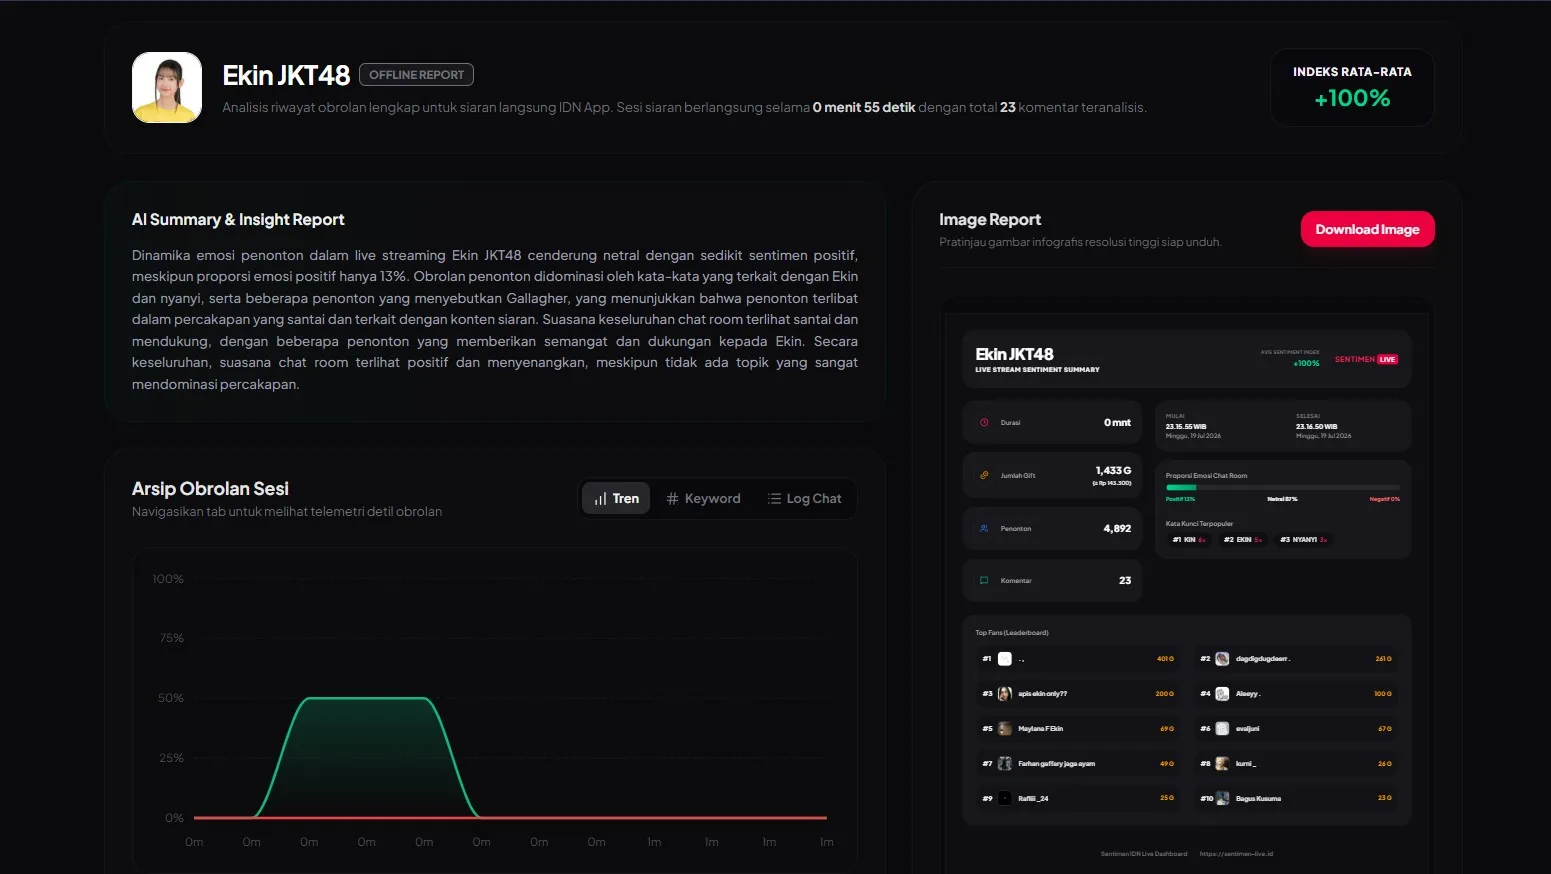The width and height of the screenshot is (1551, 874).
Task: Click Ekin JKT48 profile photo in header
Action: pyautogui.click(x=167, y=88)
